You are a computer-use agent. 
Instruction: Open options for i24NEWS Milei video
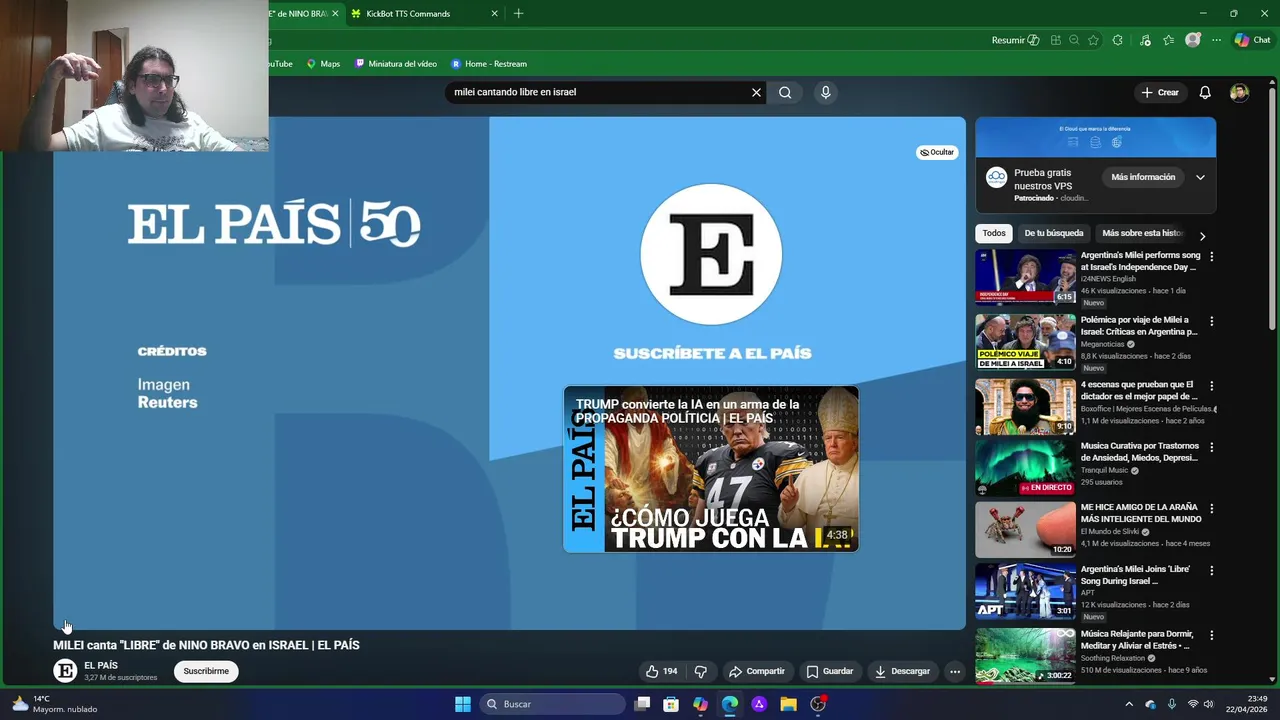1212,257
